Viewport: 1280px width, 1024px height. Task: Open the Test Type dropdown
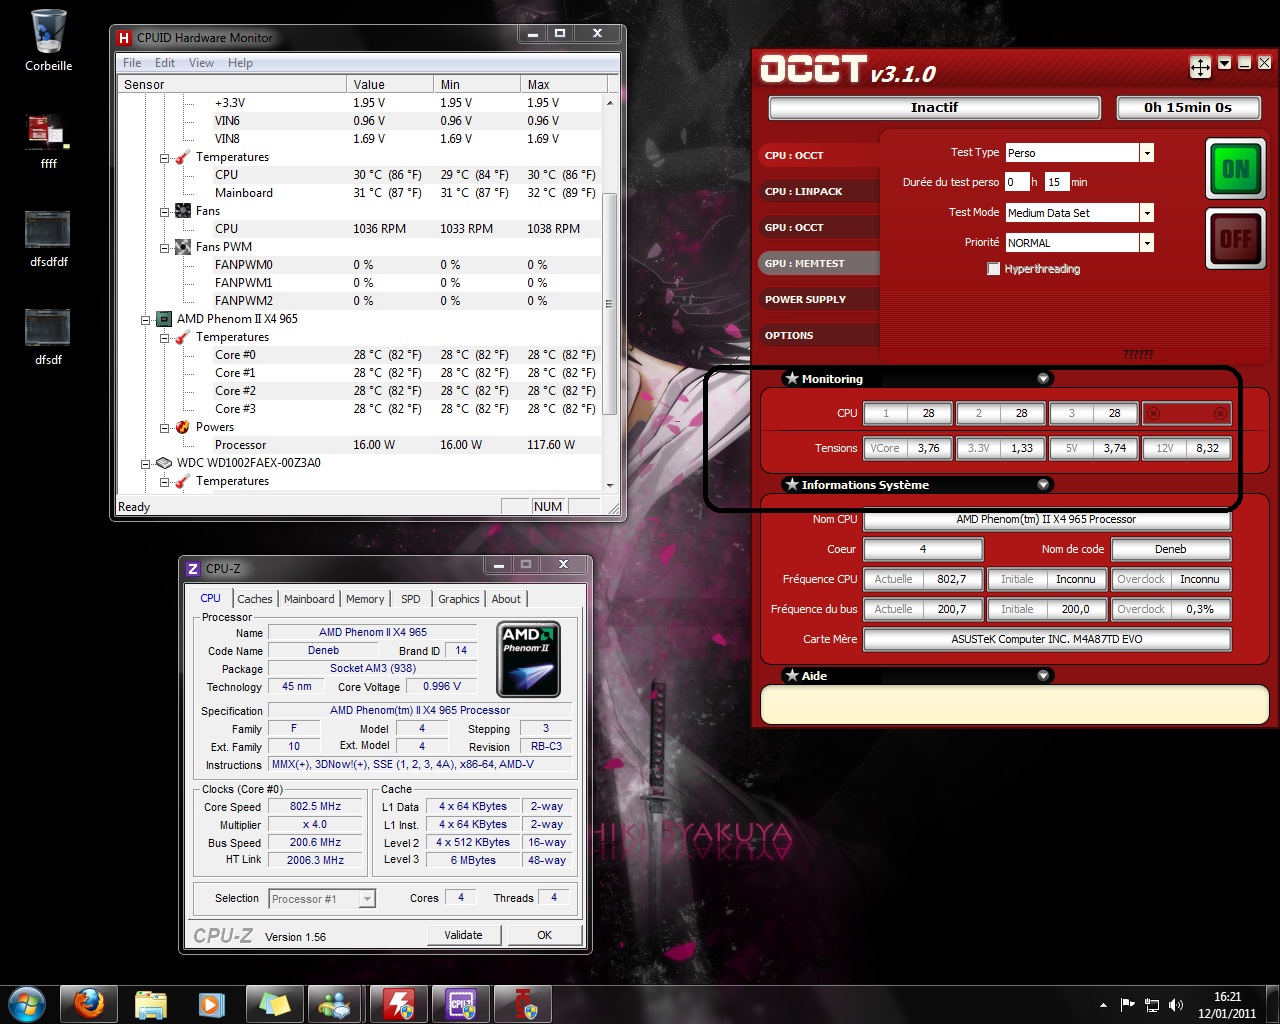(x=1147, y=153)
